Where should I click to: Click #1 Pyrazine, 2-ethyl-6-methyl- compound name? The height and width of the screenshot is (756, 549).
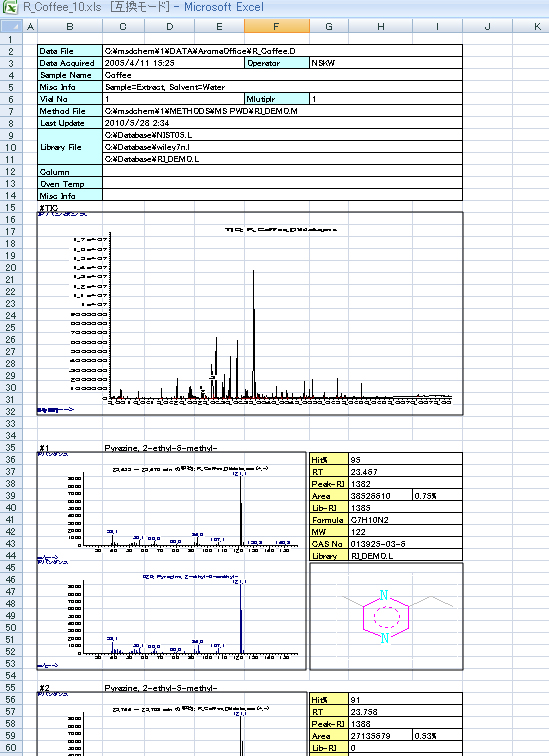coord(161,448)
